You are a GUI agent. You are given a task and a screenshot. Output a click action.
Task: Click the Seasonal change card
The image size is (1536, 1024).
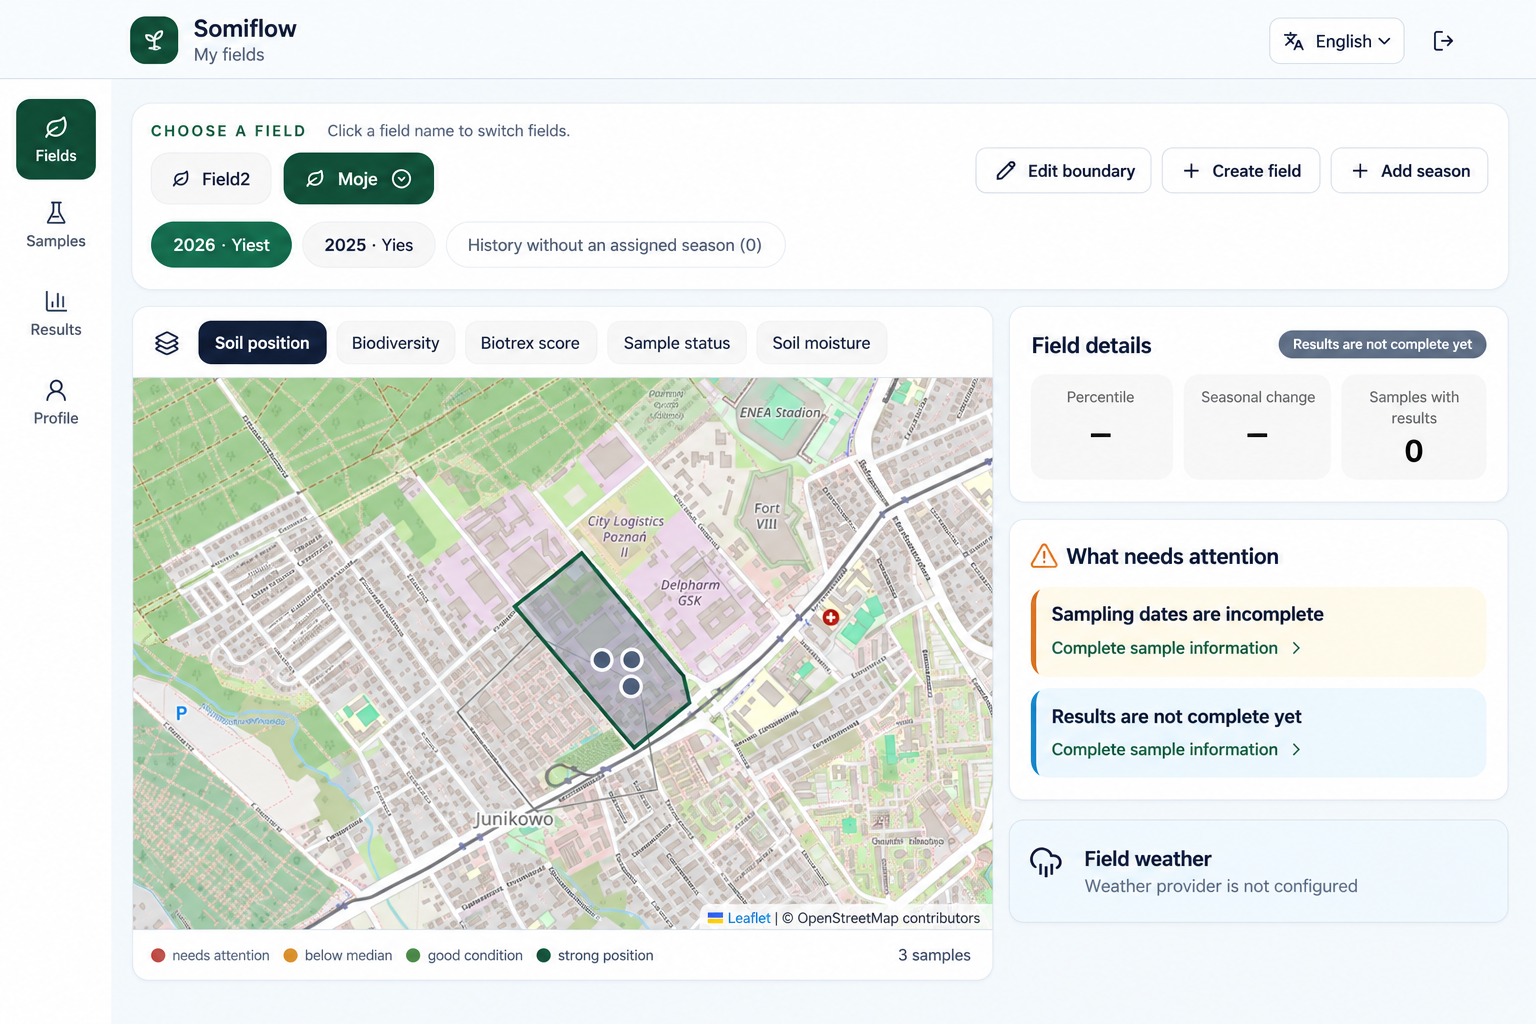1258,427
